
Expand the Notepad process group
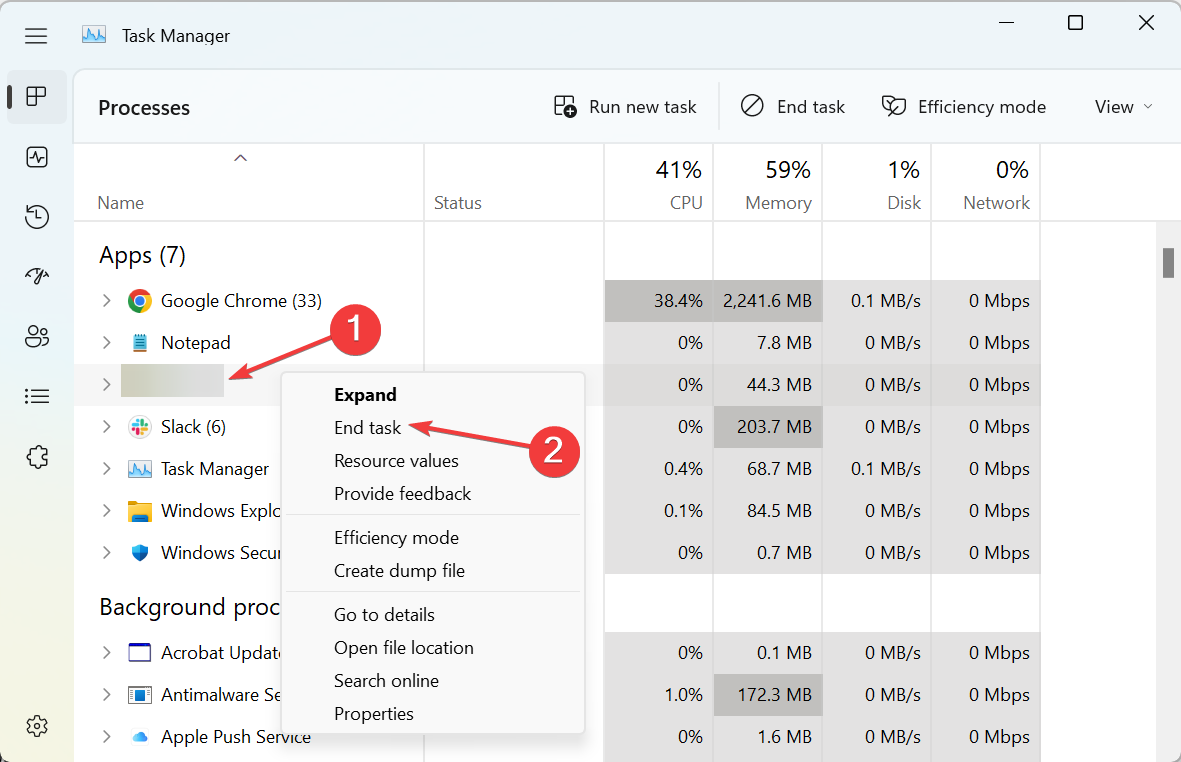click(106, 343)
